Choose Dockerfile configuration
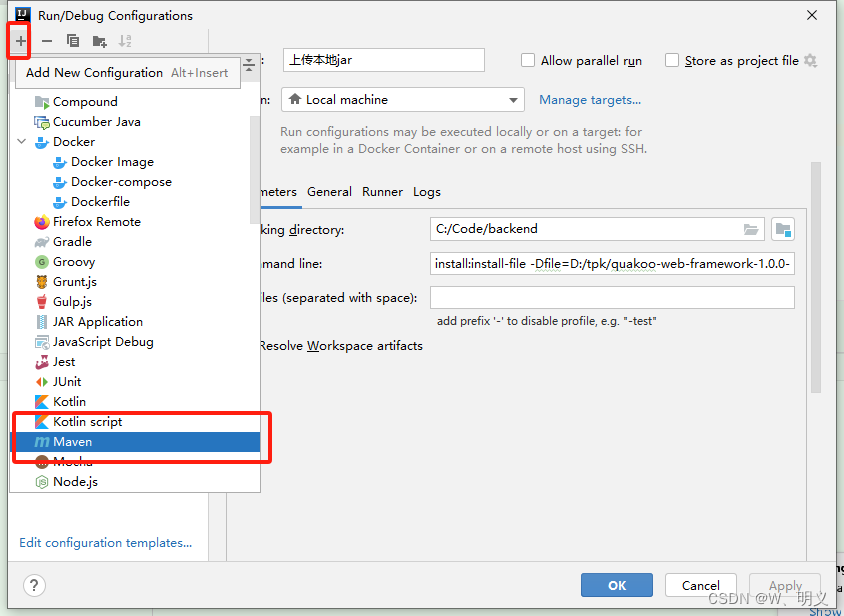This screenshot has height=616, width=844. click(135, 201)
